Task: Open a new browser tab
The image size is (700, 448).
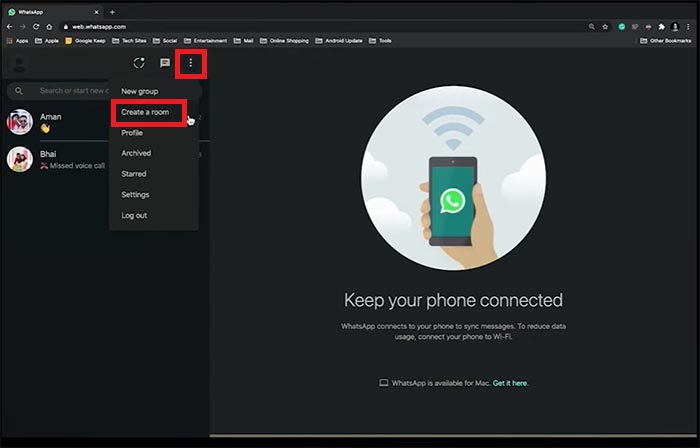Action: (x=112, y=12)
